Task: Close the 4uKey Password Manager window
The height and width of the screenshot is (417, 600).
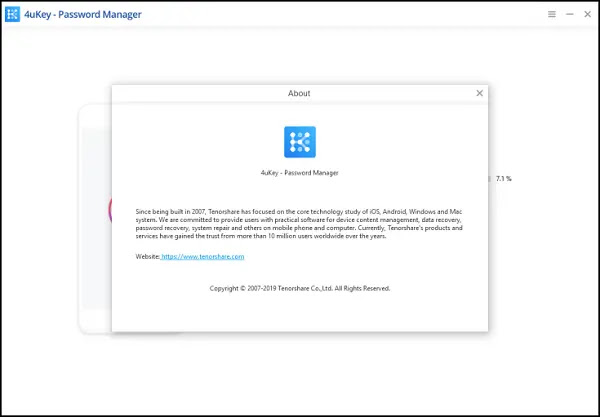Action: click(x=587, y=14)
